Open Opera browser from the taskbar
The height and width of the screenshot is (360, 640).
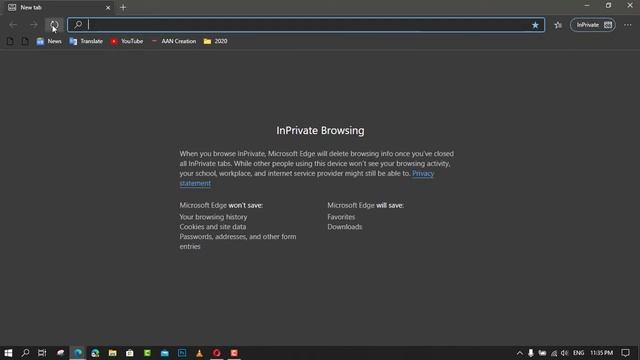tap(217, 353)
